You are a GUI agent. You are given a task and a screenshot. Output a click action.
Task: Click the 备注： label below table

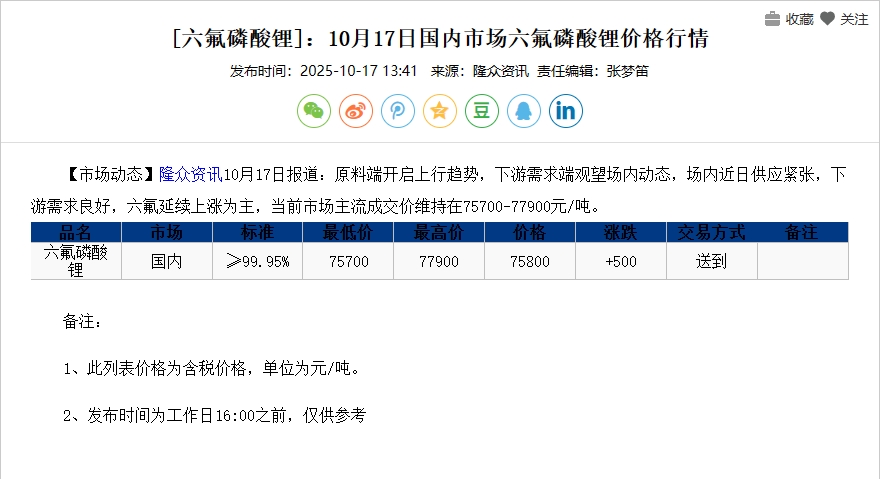point(82,322)
